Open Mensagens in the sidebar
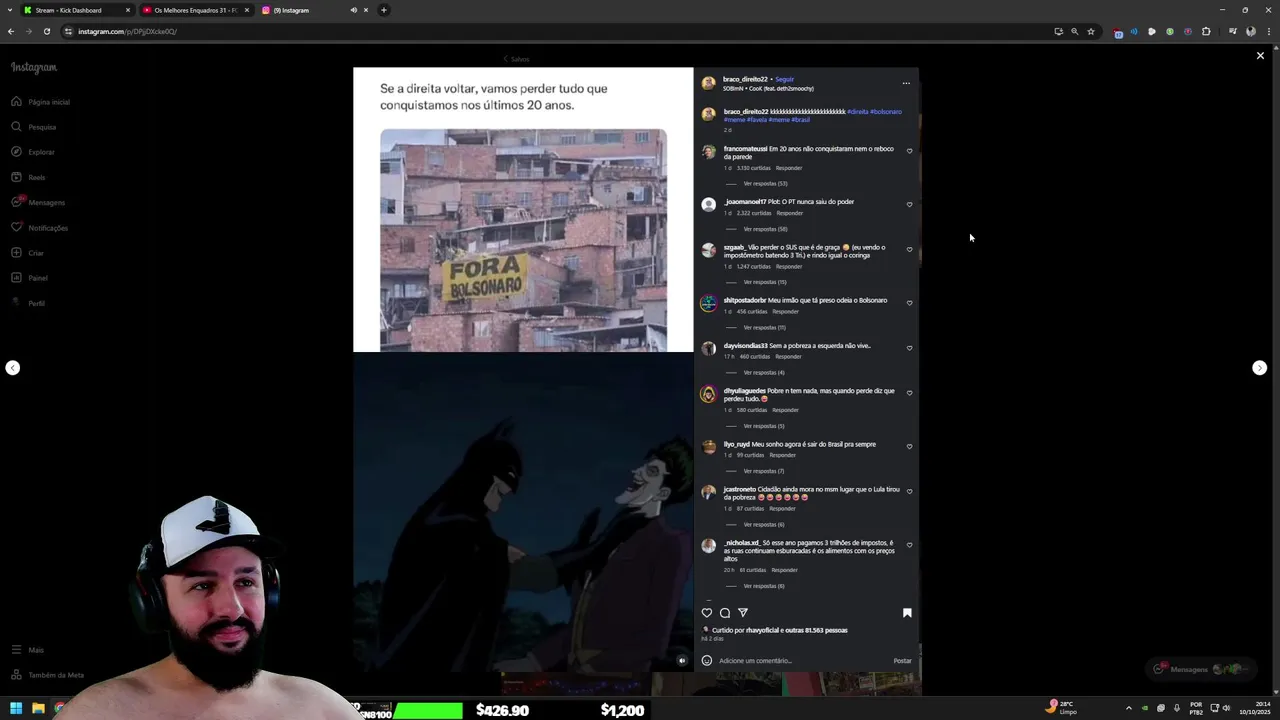 pos(38,202)
